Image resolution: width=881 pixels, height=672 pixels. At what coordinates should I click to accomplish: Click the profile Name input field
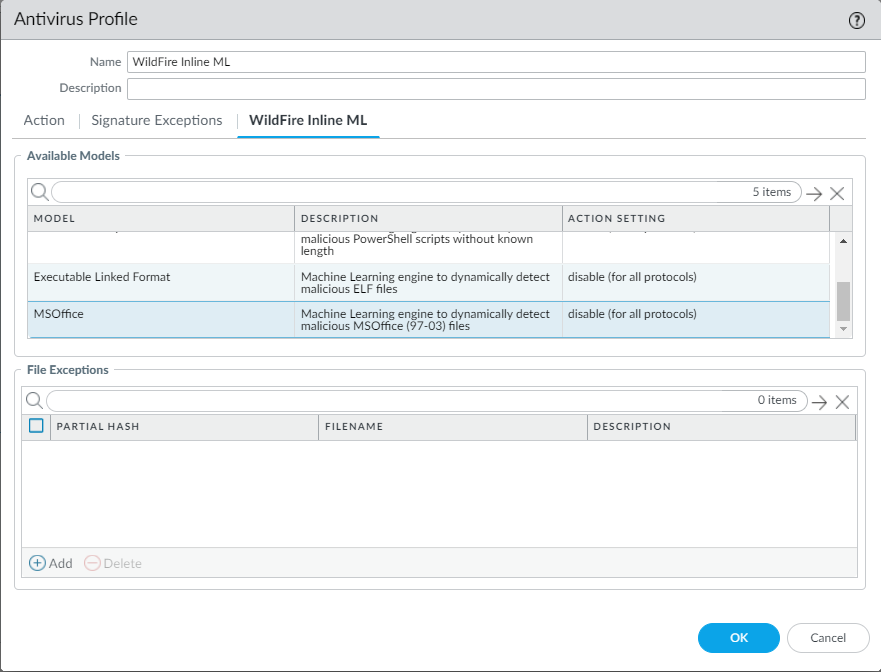click(x=495, y=62)
